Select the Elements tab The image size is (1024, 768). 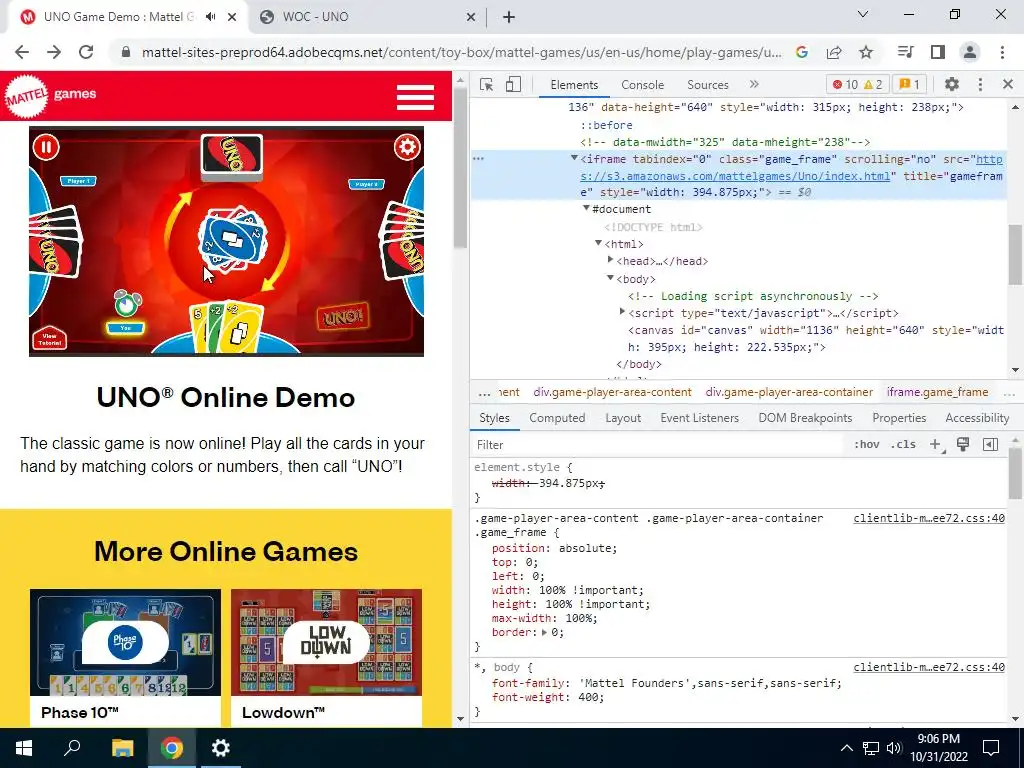pyautogui.click(x=574, y=85)
